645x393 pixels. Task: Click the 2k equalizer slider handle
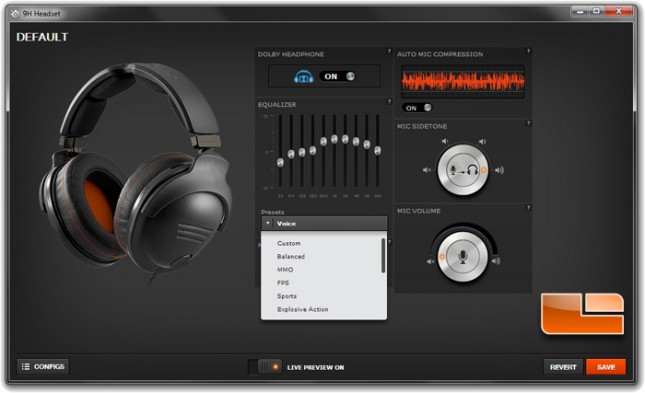(x=345, y=139)
